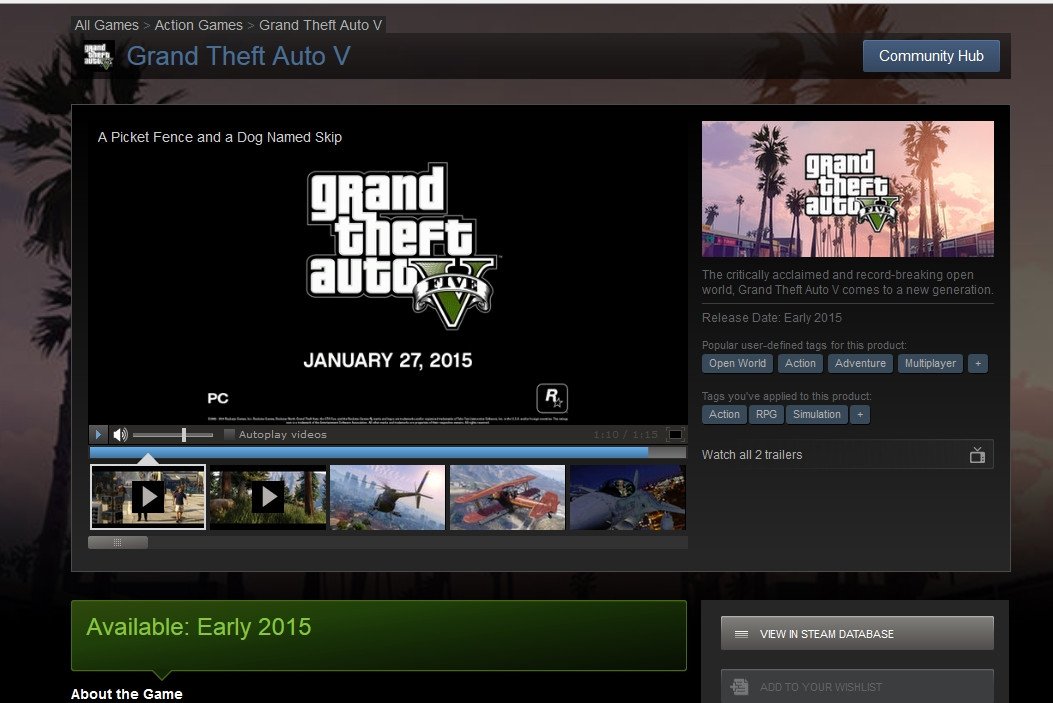Click your applied RPG tag
1053x703 pixels.
click(x=766, y=414)
